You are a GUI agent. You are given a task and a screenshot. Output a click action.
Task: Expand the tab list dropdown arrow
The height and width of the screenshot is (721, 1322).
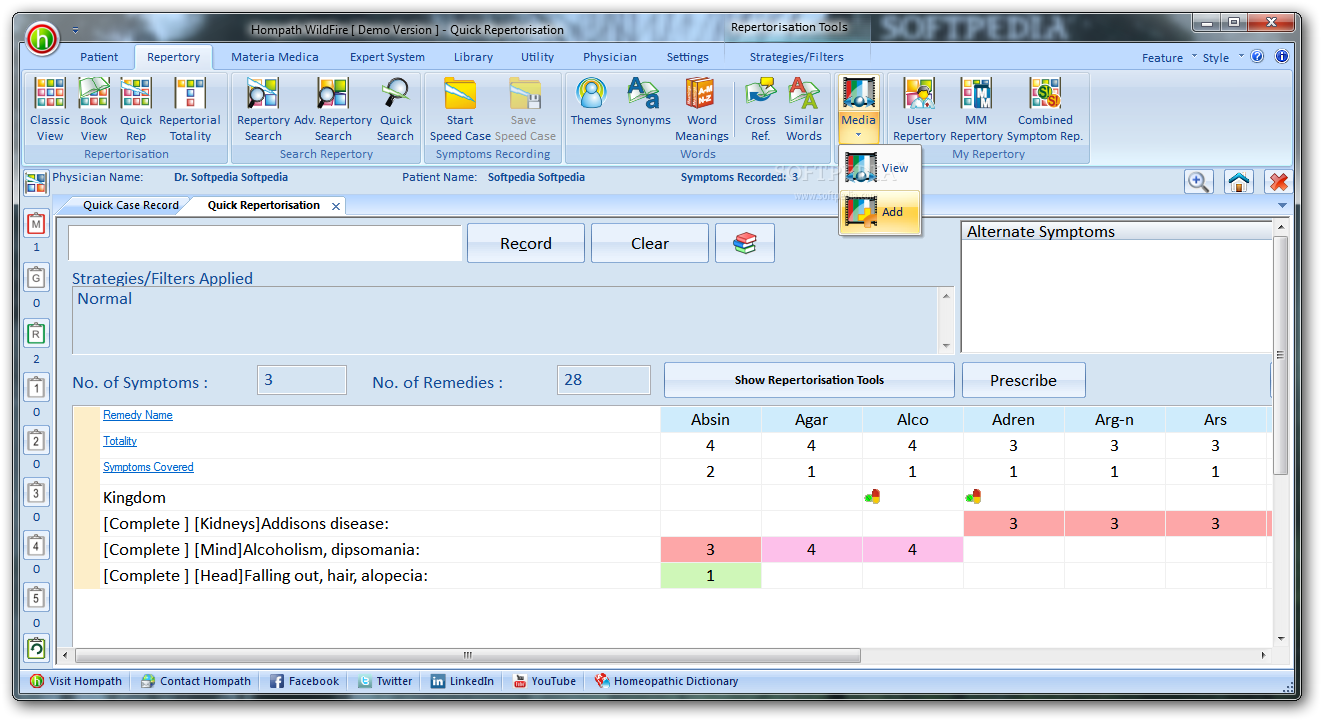tap(1283, 205)
